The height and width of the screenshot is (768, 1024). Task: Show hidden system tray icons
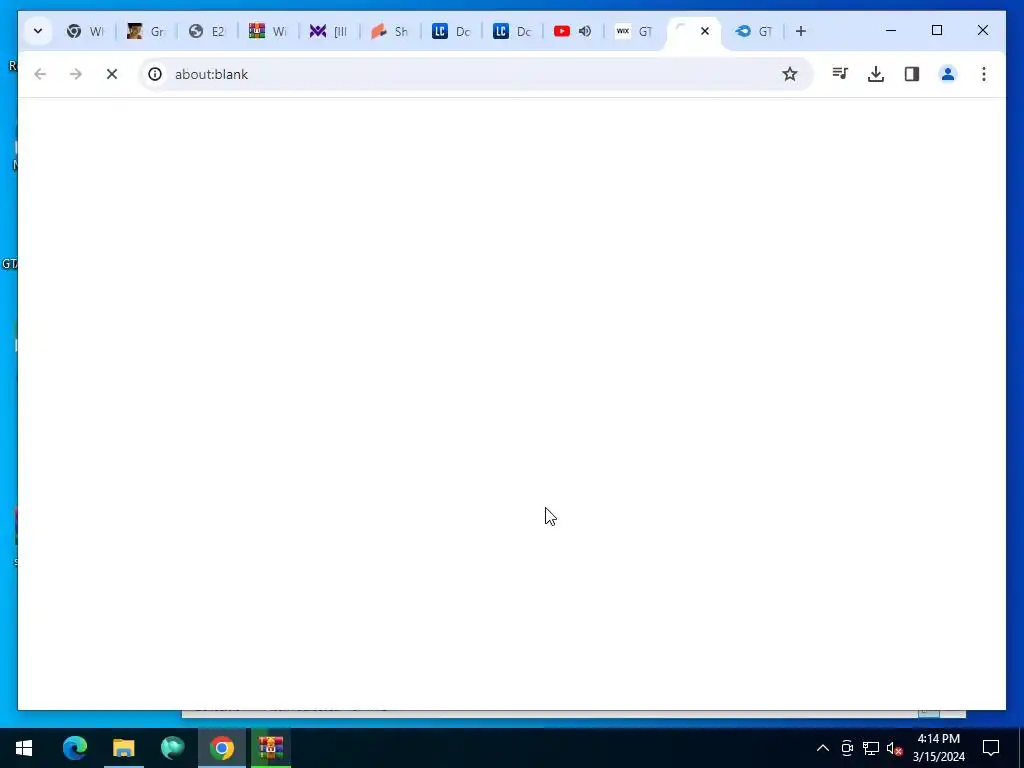tap(823, 748)
